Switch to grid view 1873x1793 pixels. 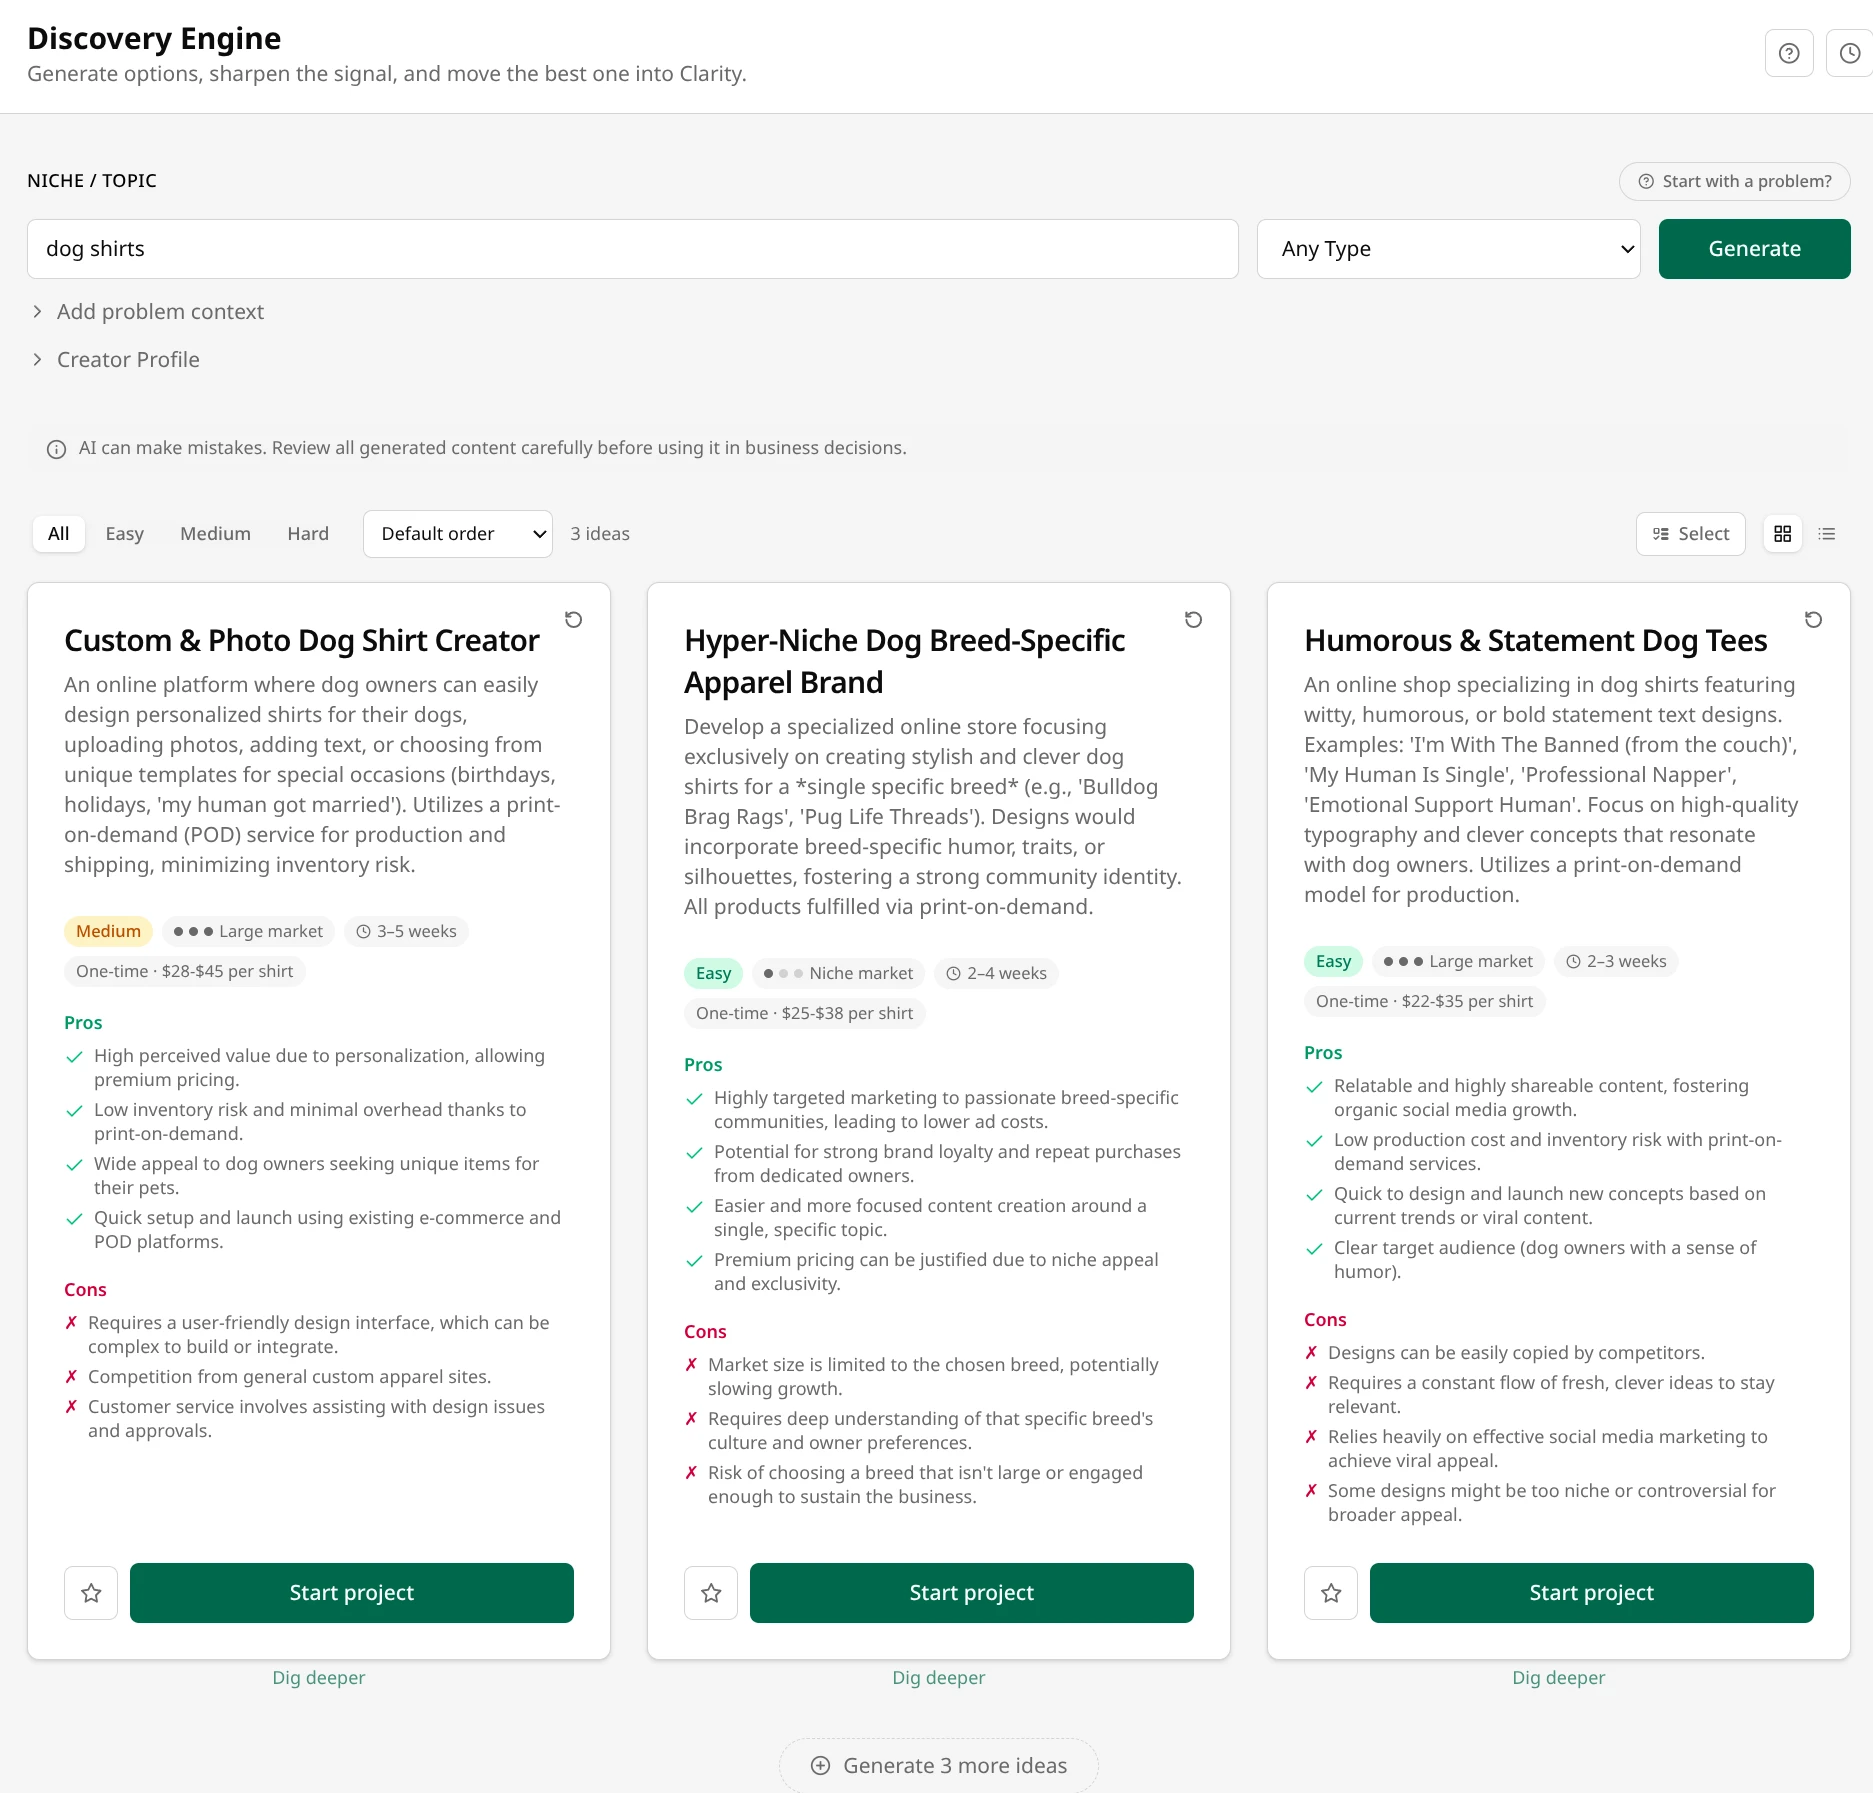tap(1782, 533)
